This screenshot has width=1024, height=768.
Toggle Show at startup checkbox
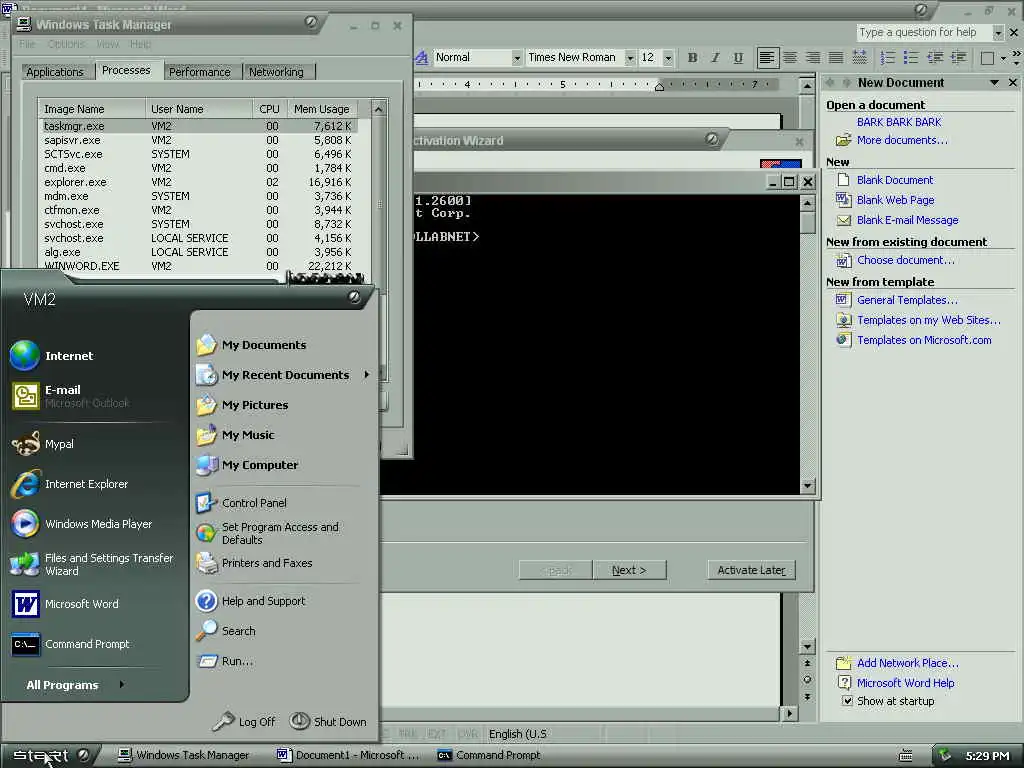[x=847, y=701]
